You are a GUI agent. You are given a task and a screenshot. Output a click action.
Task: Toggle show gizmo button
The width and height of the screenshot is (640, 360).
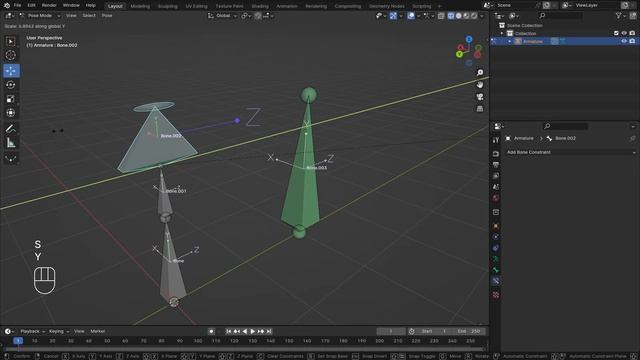(393, 16)
